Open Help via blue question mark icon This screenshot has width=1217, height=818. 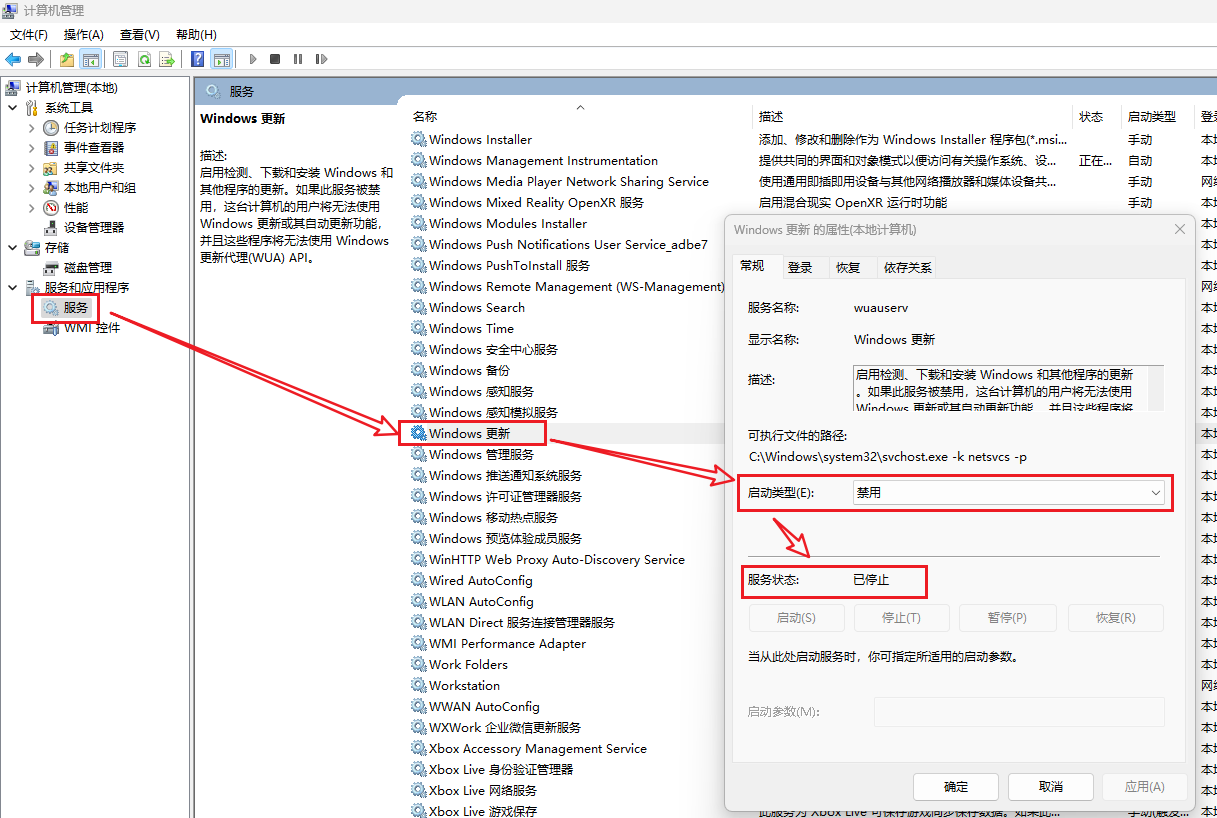[198, 59]
